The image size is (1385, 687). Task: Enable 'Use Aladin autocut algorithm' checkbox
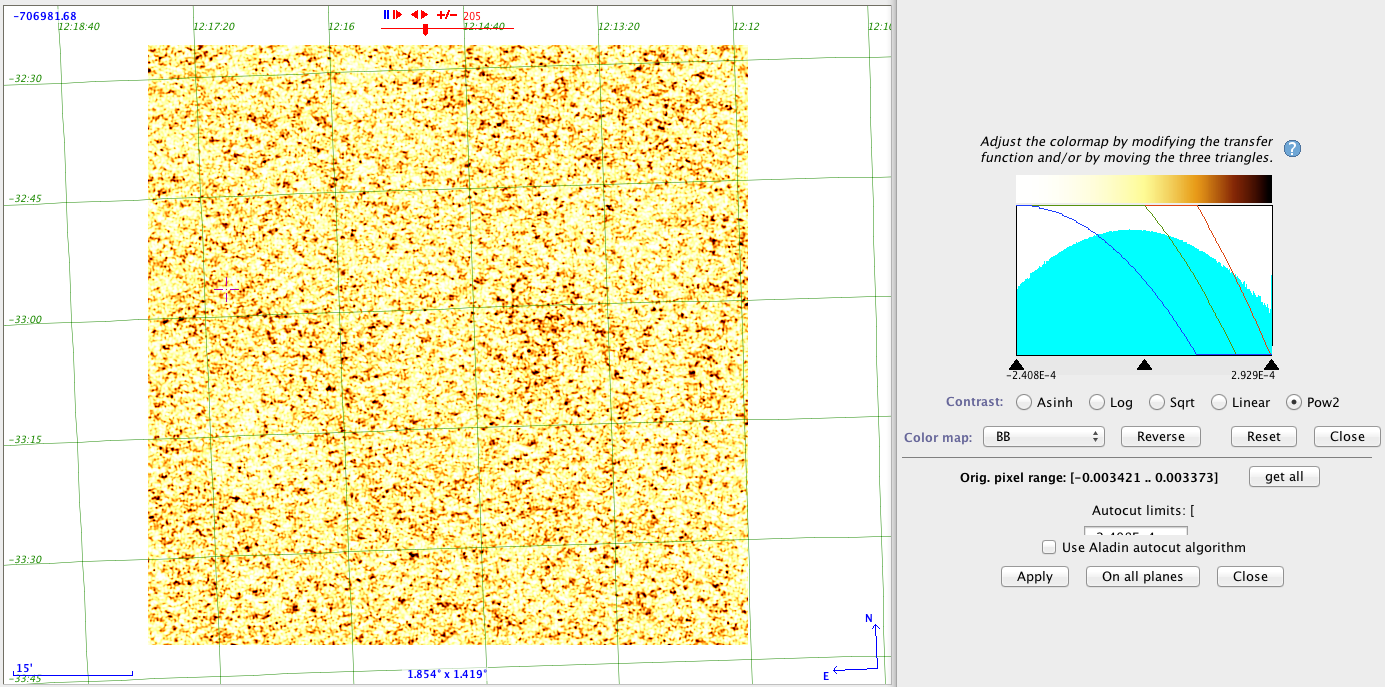click(1049, 547)
